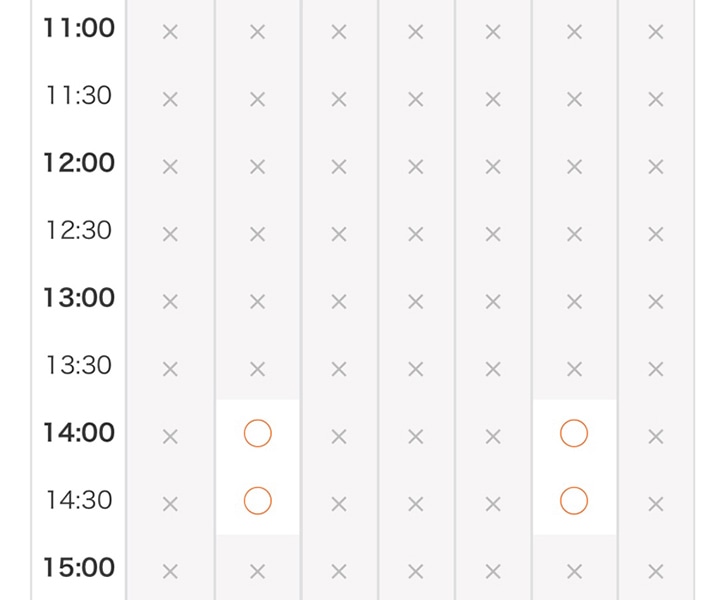Viewport: 720px width, 600px height.
Task: Choose the 14:30 open slot in sixth day column
Action: [x=574, y=500]
